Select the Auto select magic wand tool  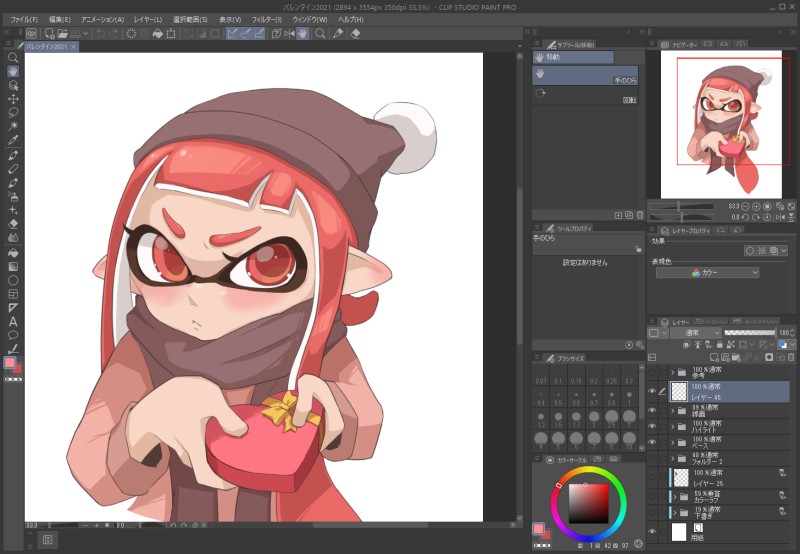[x=13, y=126]
